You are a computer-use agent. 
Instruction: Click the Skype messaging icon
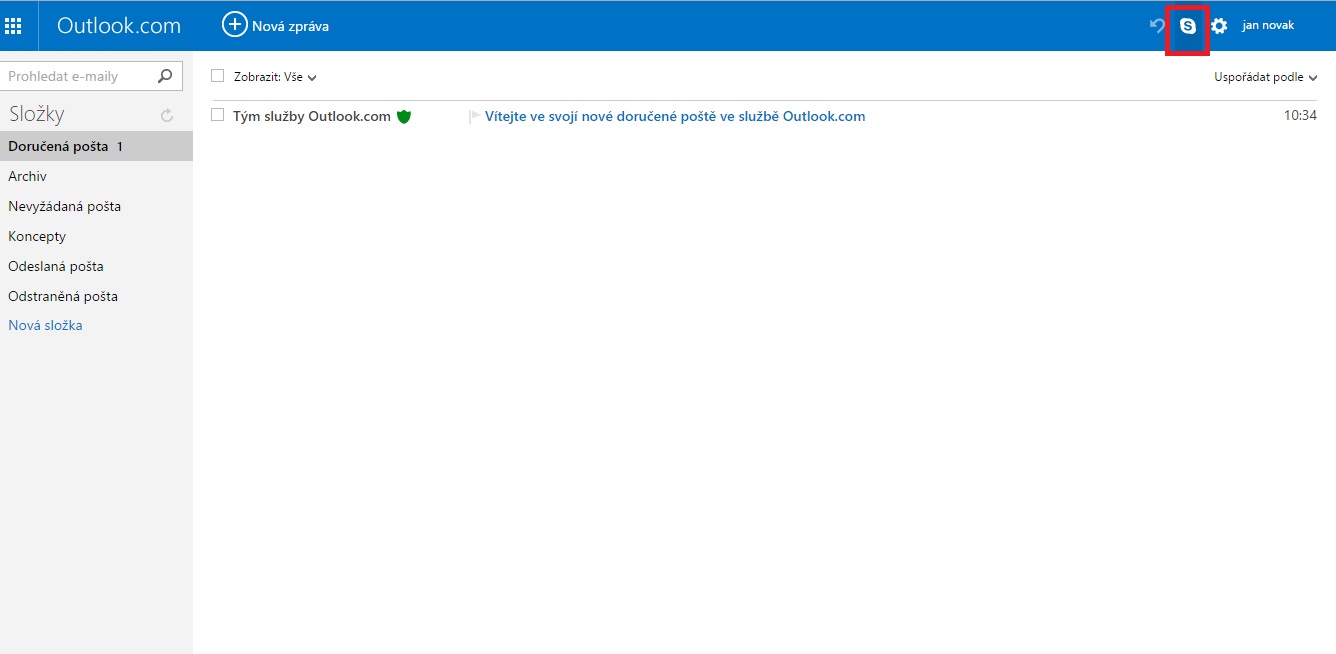tap(1188, 26)
